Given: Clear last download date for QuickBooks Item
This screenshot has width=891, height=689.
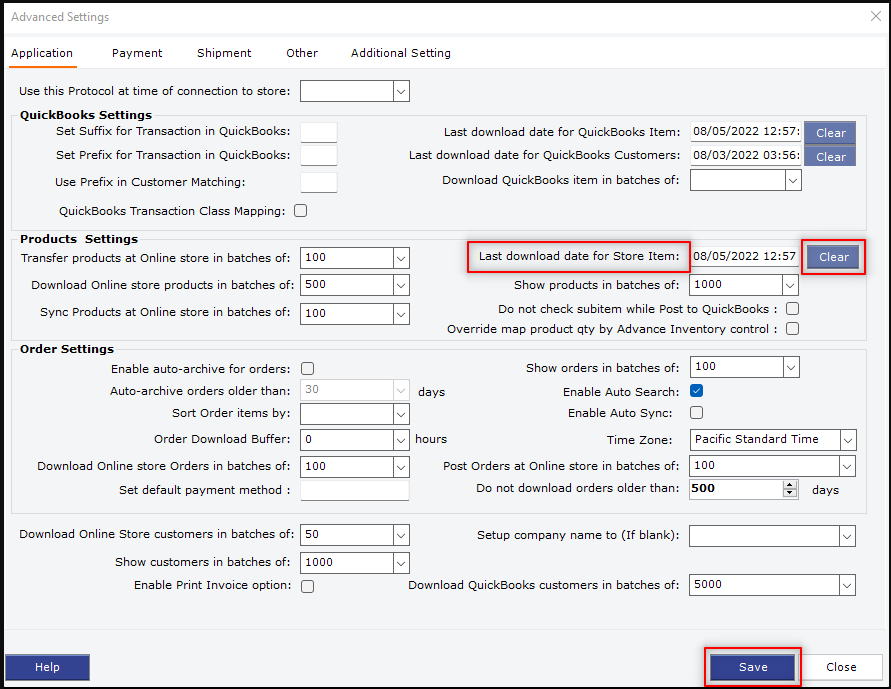Looking at the screenshot, I should (830, 133).
